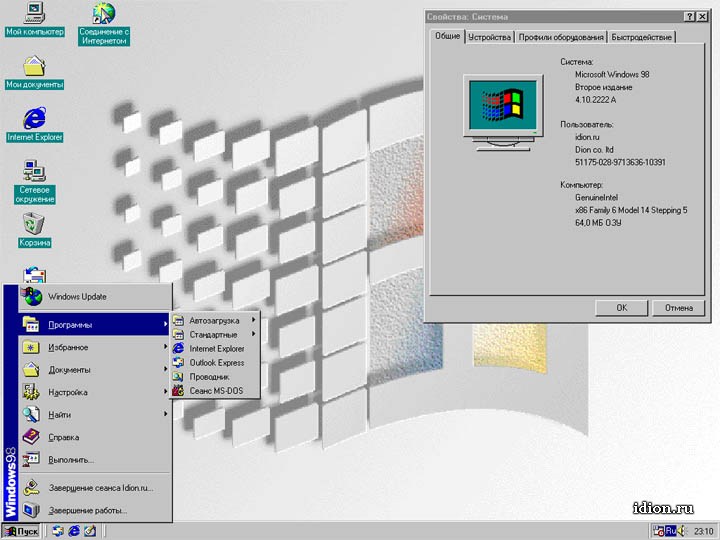Screen dimensions: 720x540
Task: Click the Пуск Start button
Action: [21, 531]
